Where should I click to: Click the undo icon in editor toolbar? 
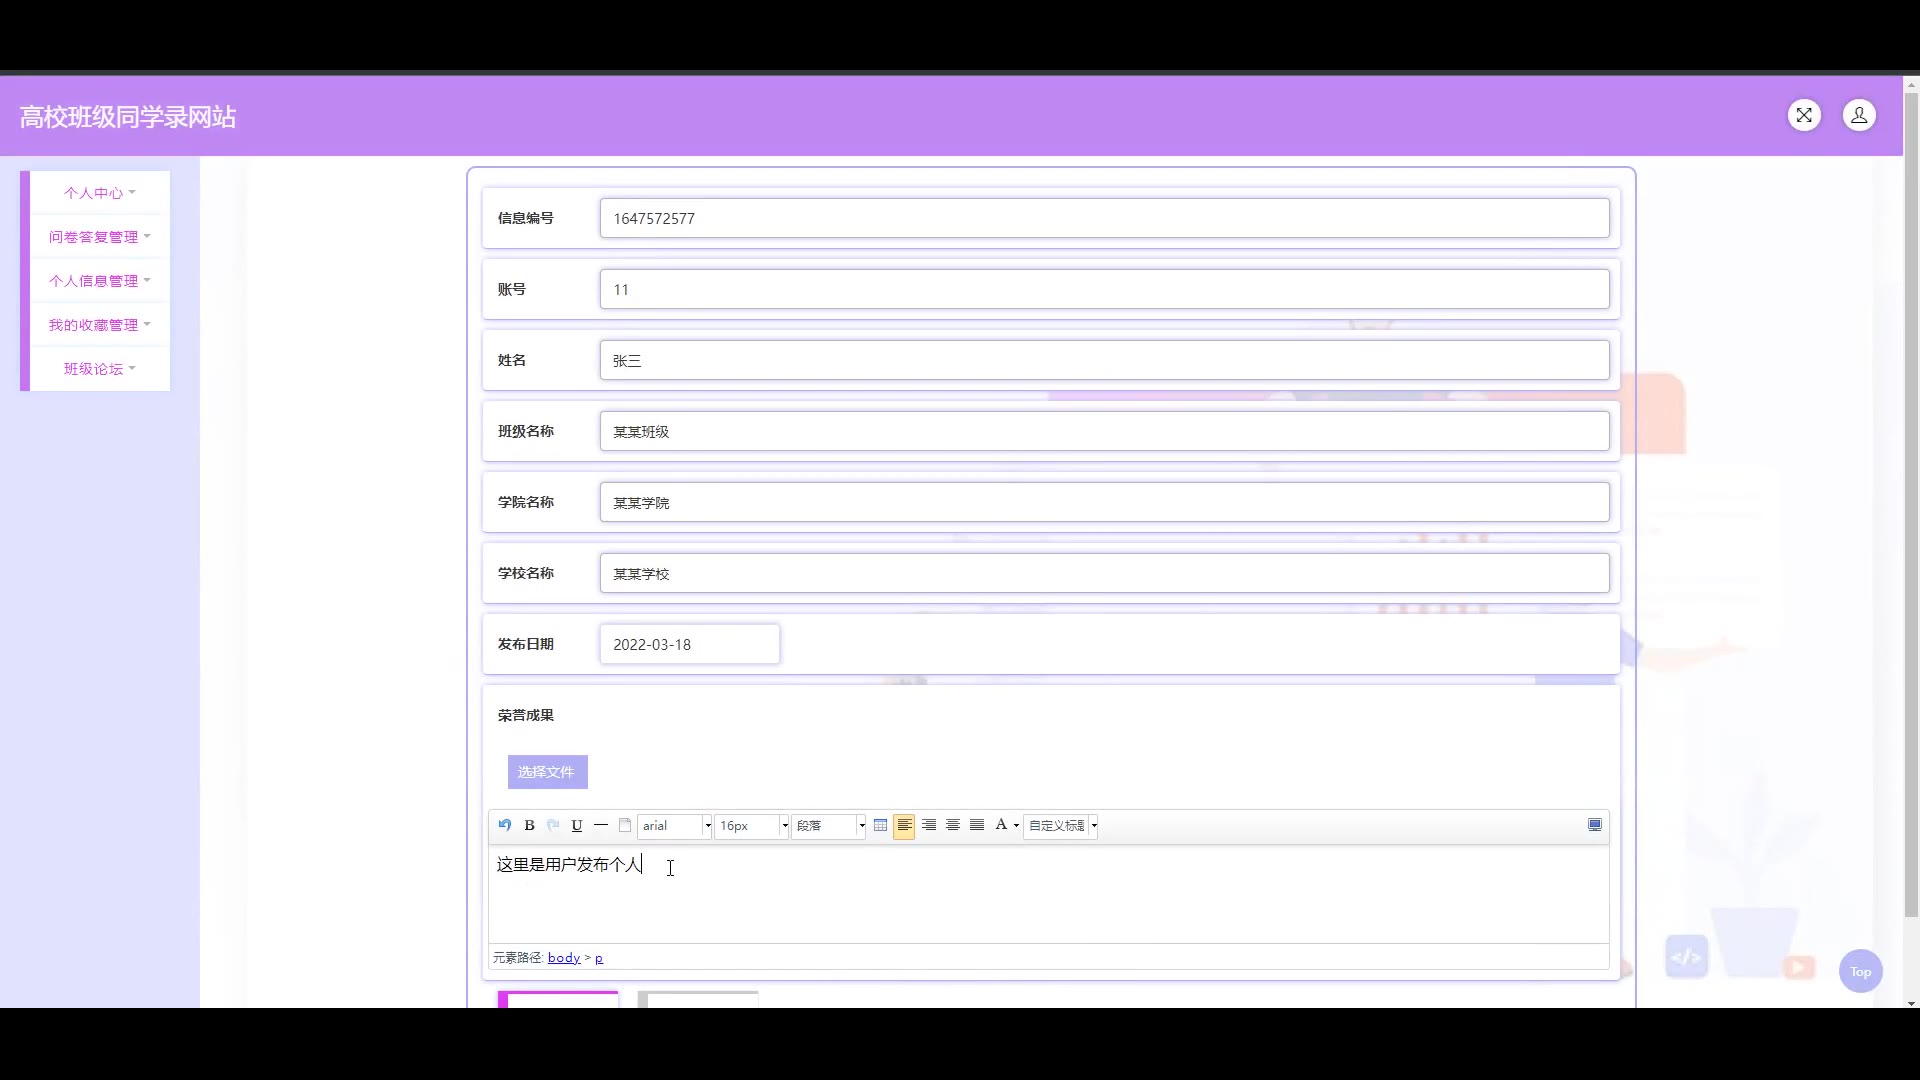point(505,825)
